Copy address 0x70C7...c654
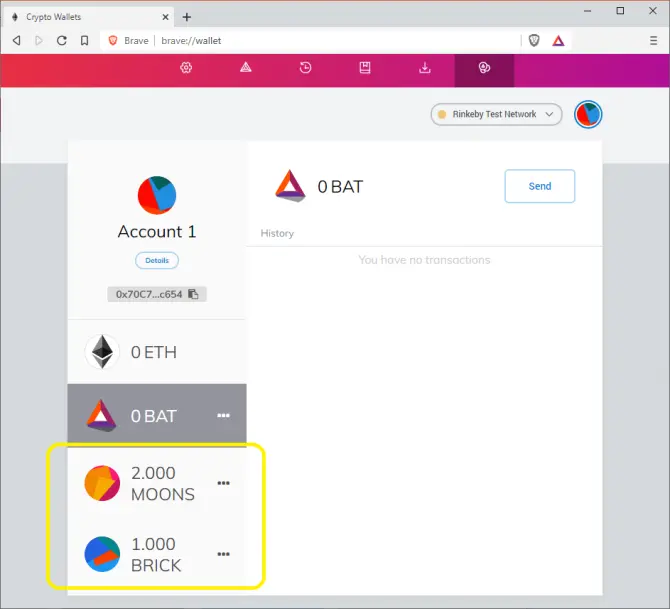Screen dimensions: 670x609 point(157,294)
